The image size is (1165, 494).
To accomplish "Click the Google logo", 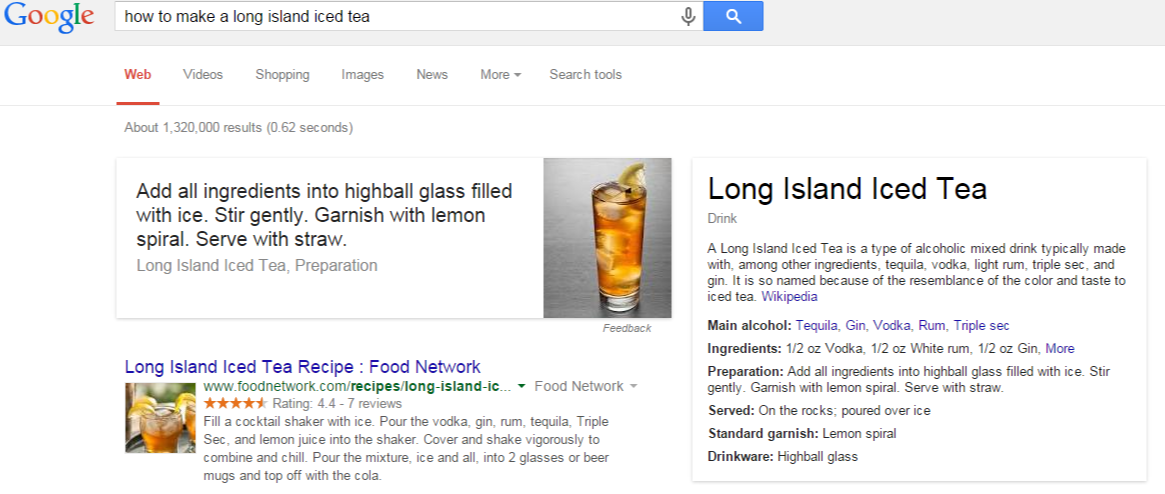I will (x=48, y=17).
